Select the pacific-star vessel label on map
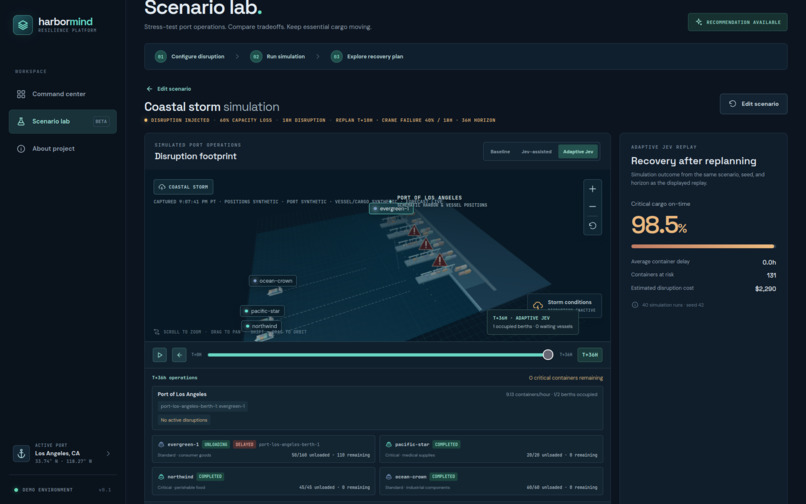Viewport: 806px width, 504px height. (262, 311)
